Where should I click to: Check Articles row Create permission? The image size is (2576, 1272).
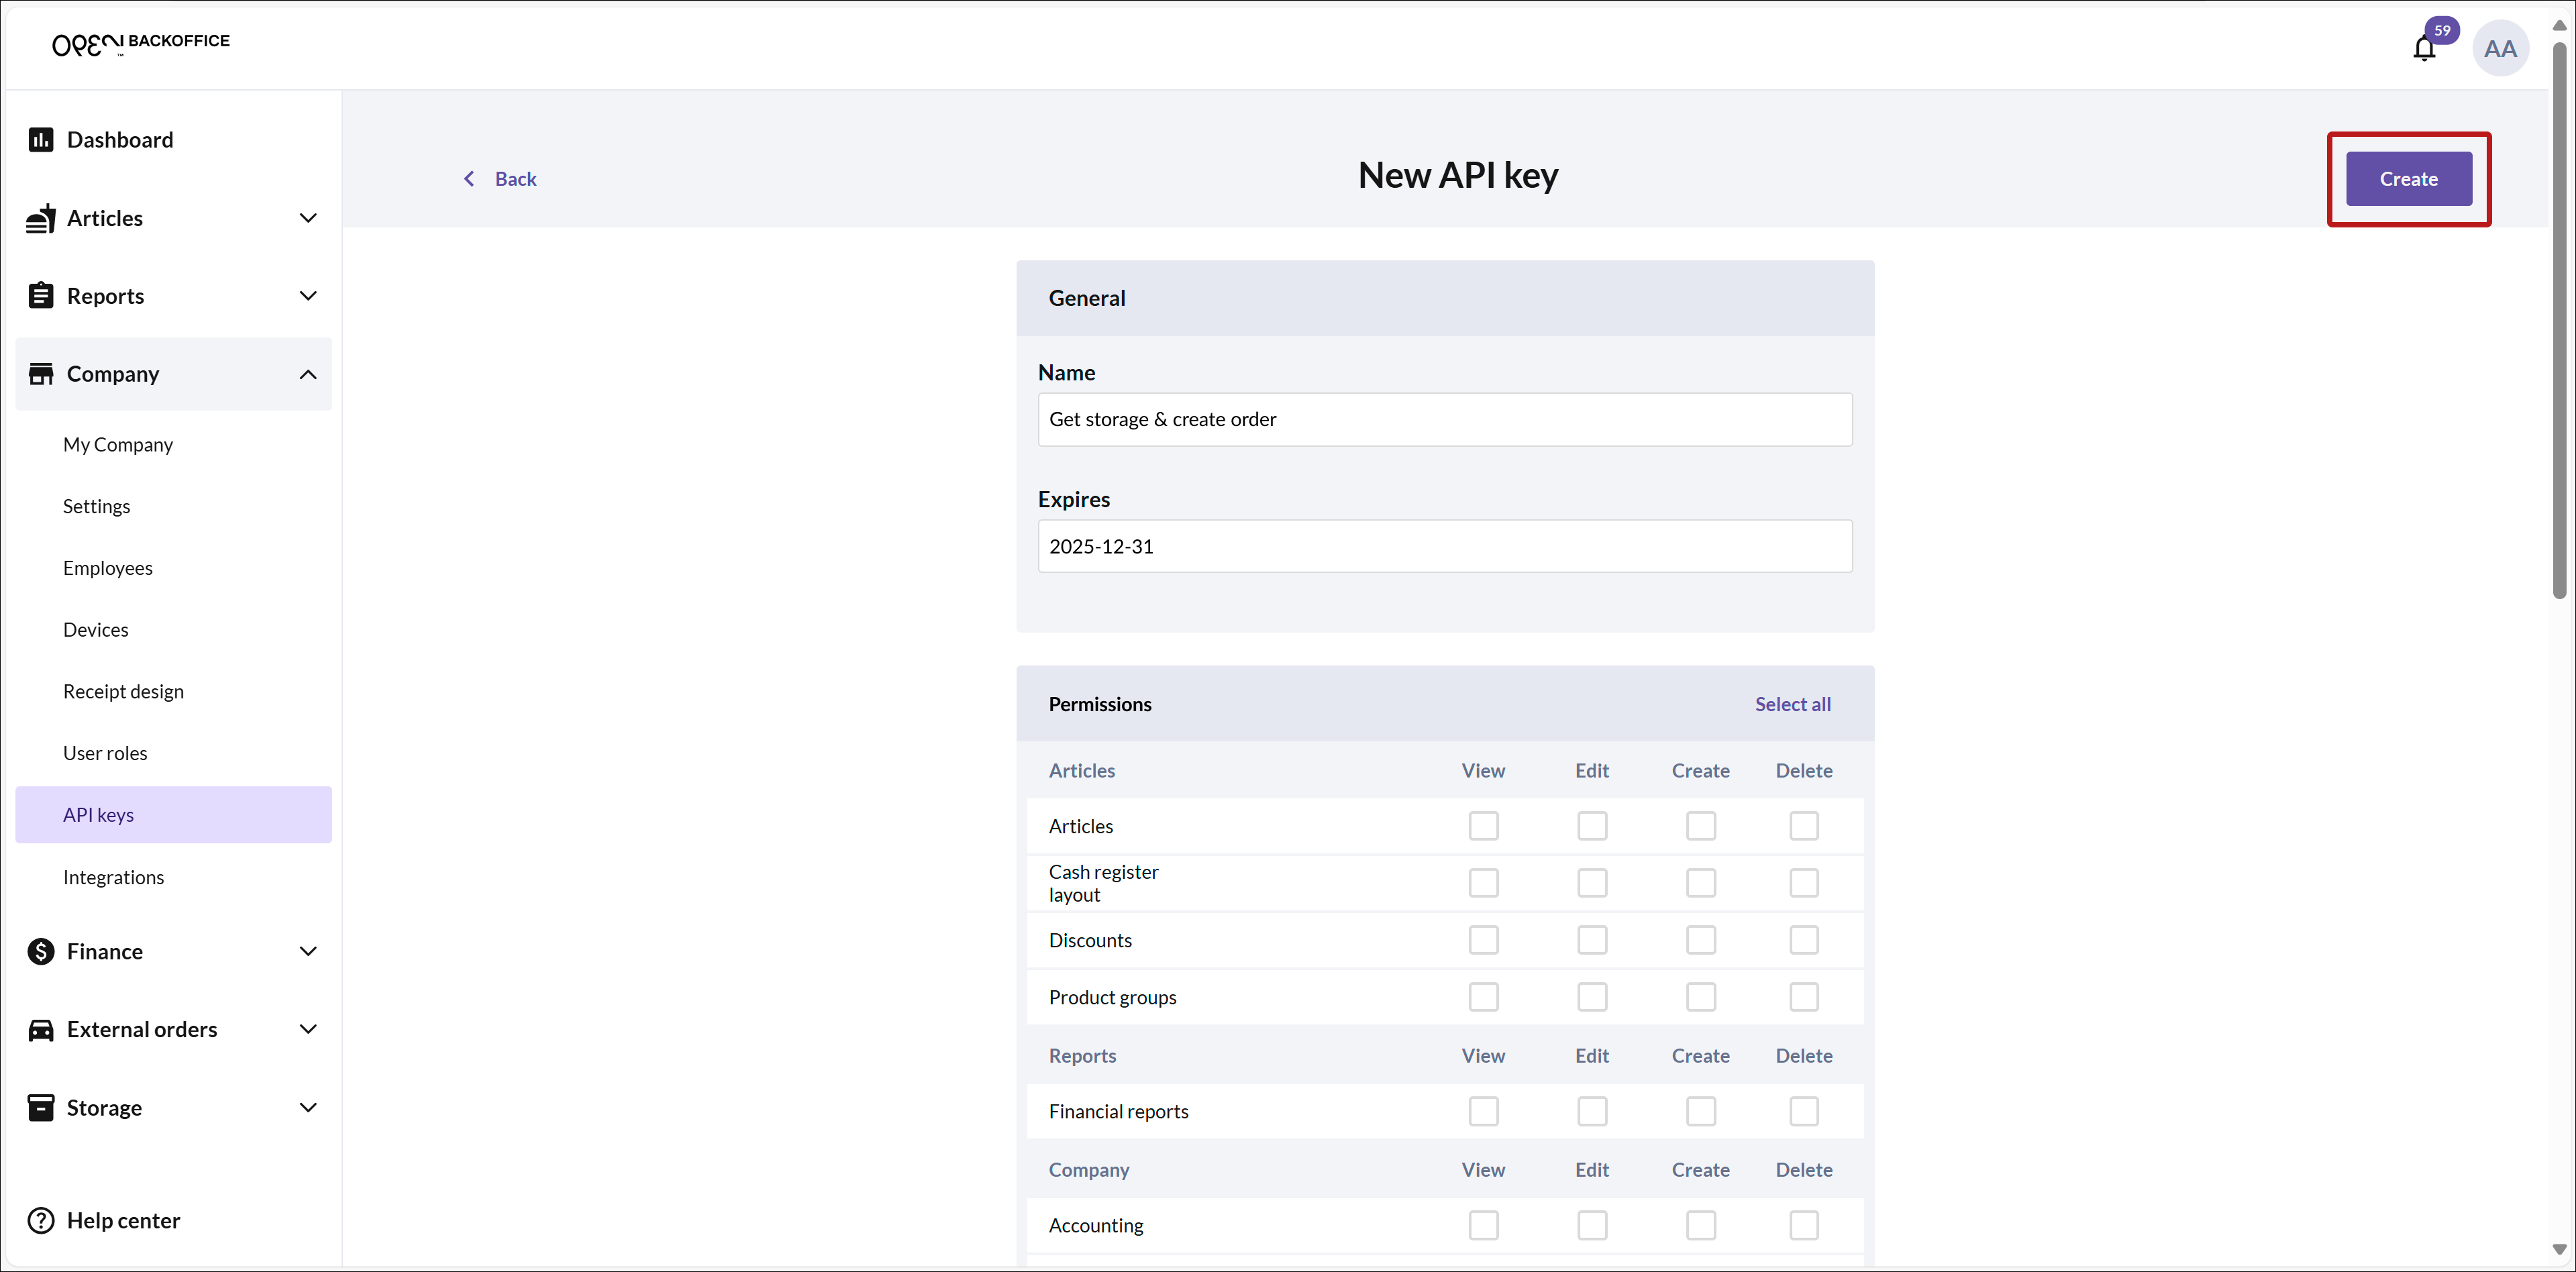1701,826
